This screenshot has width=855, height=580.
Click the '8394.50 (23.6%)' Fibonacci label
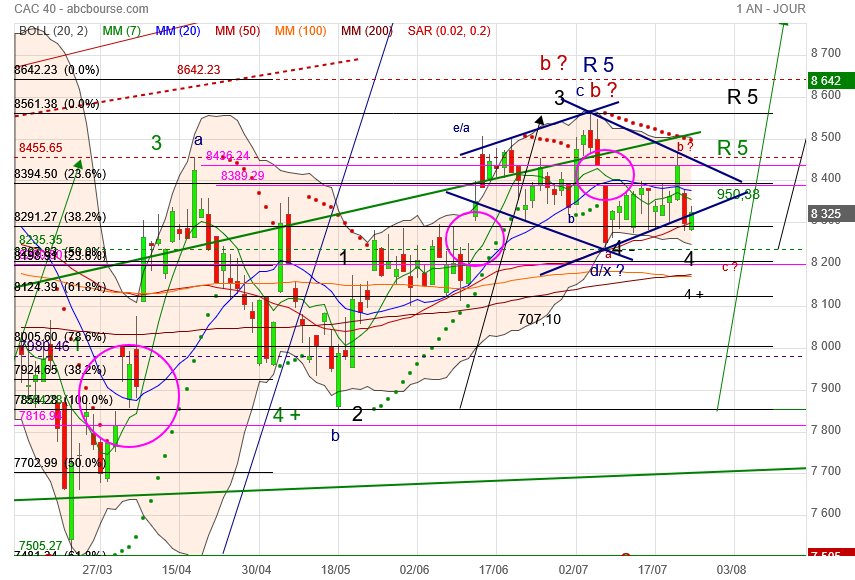point(60,174)
